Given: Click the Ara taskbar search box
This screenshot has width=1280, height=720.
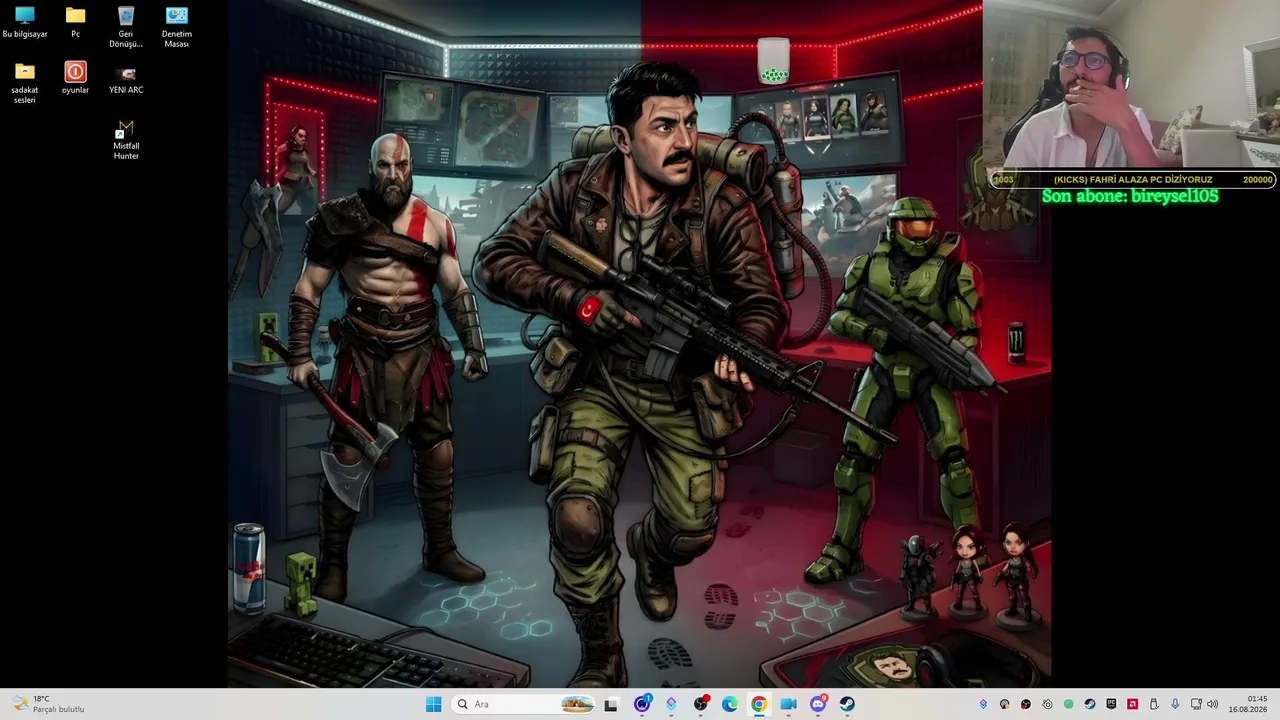Looking at the screenshot, I should pyautogui.click(x=522, y=704).
